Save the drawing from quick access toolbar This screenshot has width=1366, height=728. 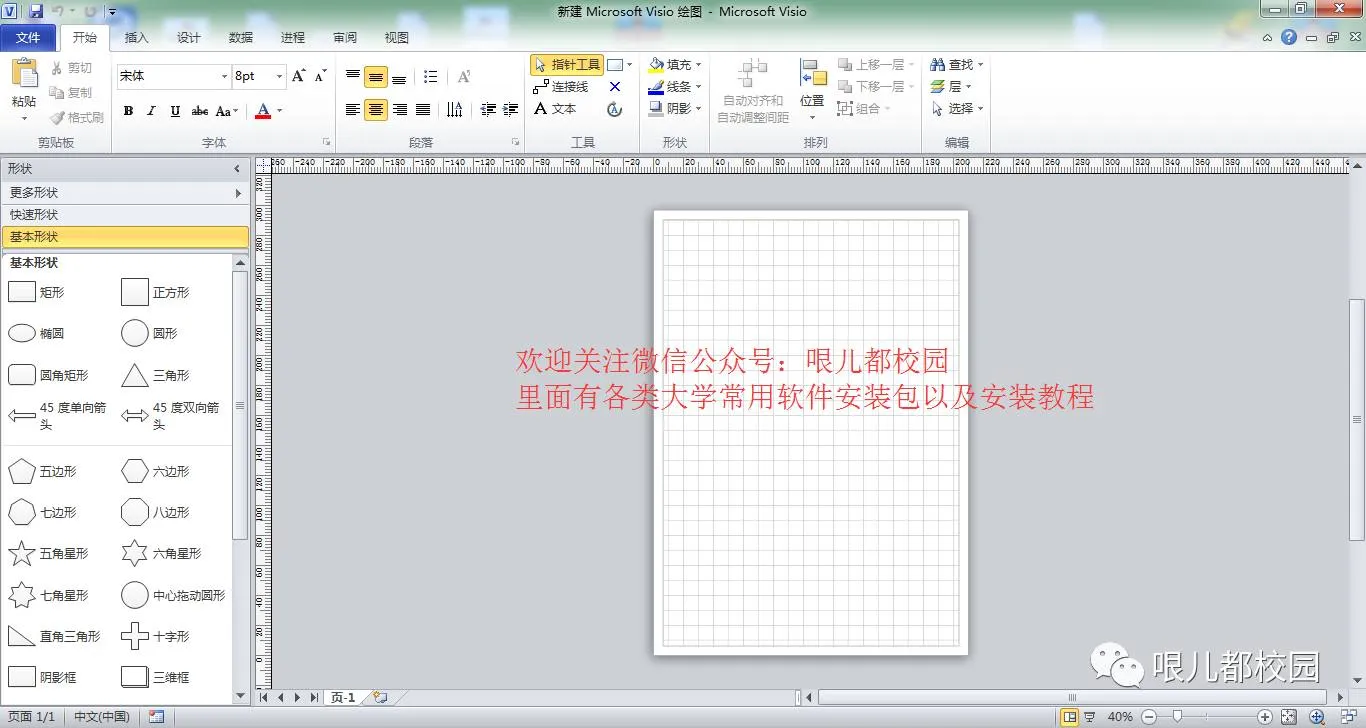[x=36, y=12]
